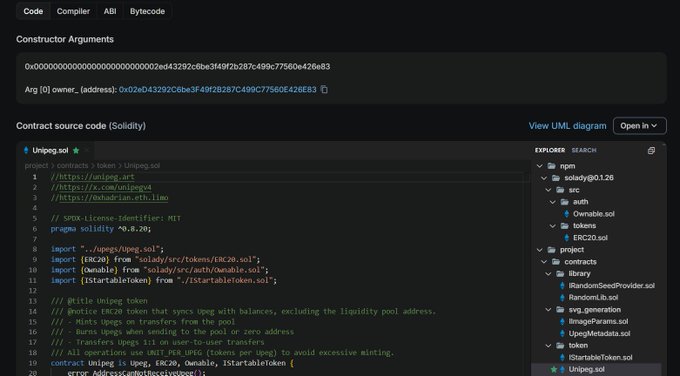Click the token folder icon in explorer
Screen dimensions: 680x376
pos(560,345)
